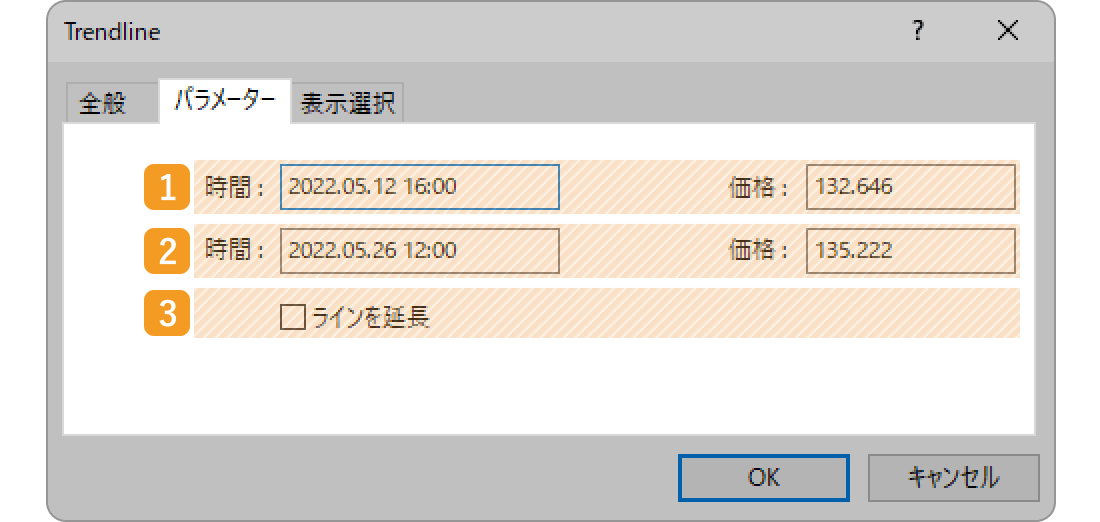
Task: Click the Trendline title bar text
Action: click(112, 32)
